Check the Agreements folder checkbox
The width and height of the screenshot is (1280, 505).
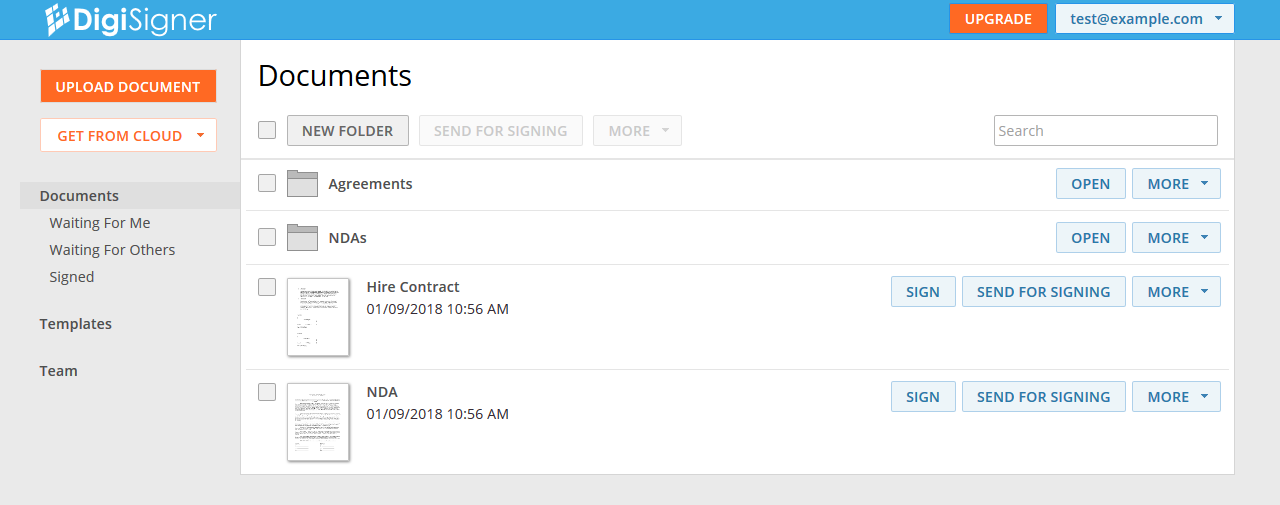[x=267, y=183]
